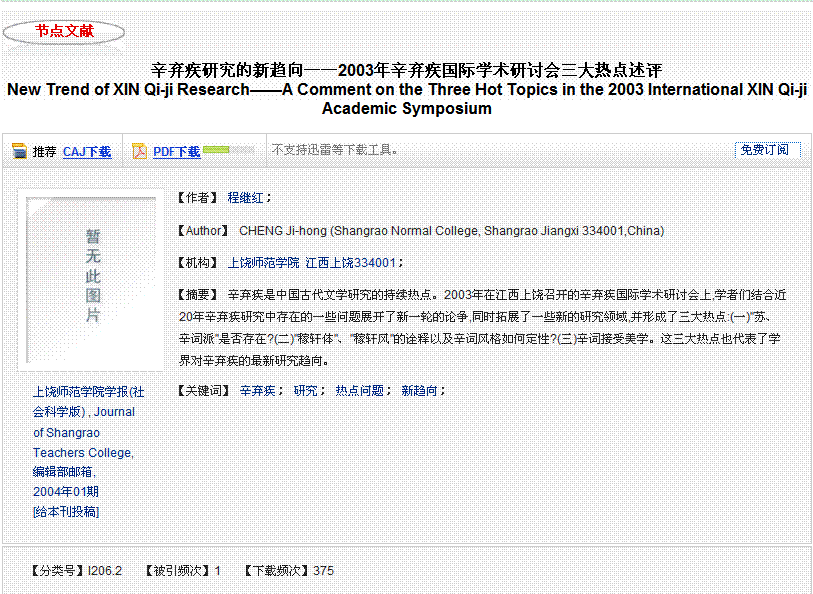Click the journal cover placeholder image
Screen dimensions: 813x594
click(92, 277)
